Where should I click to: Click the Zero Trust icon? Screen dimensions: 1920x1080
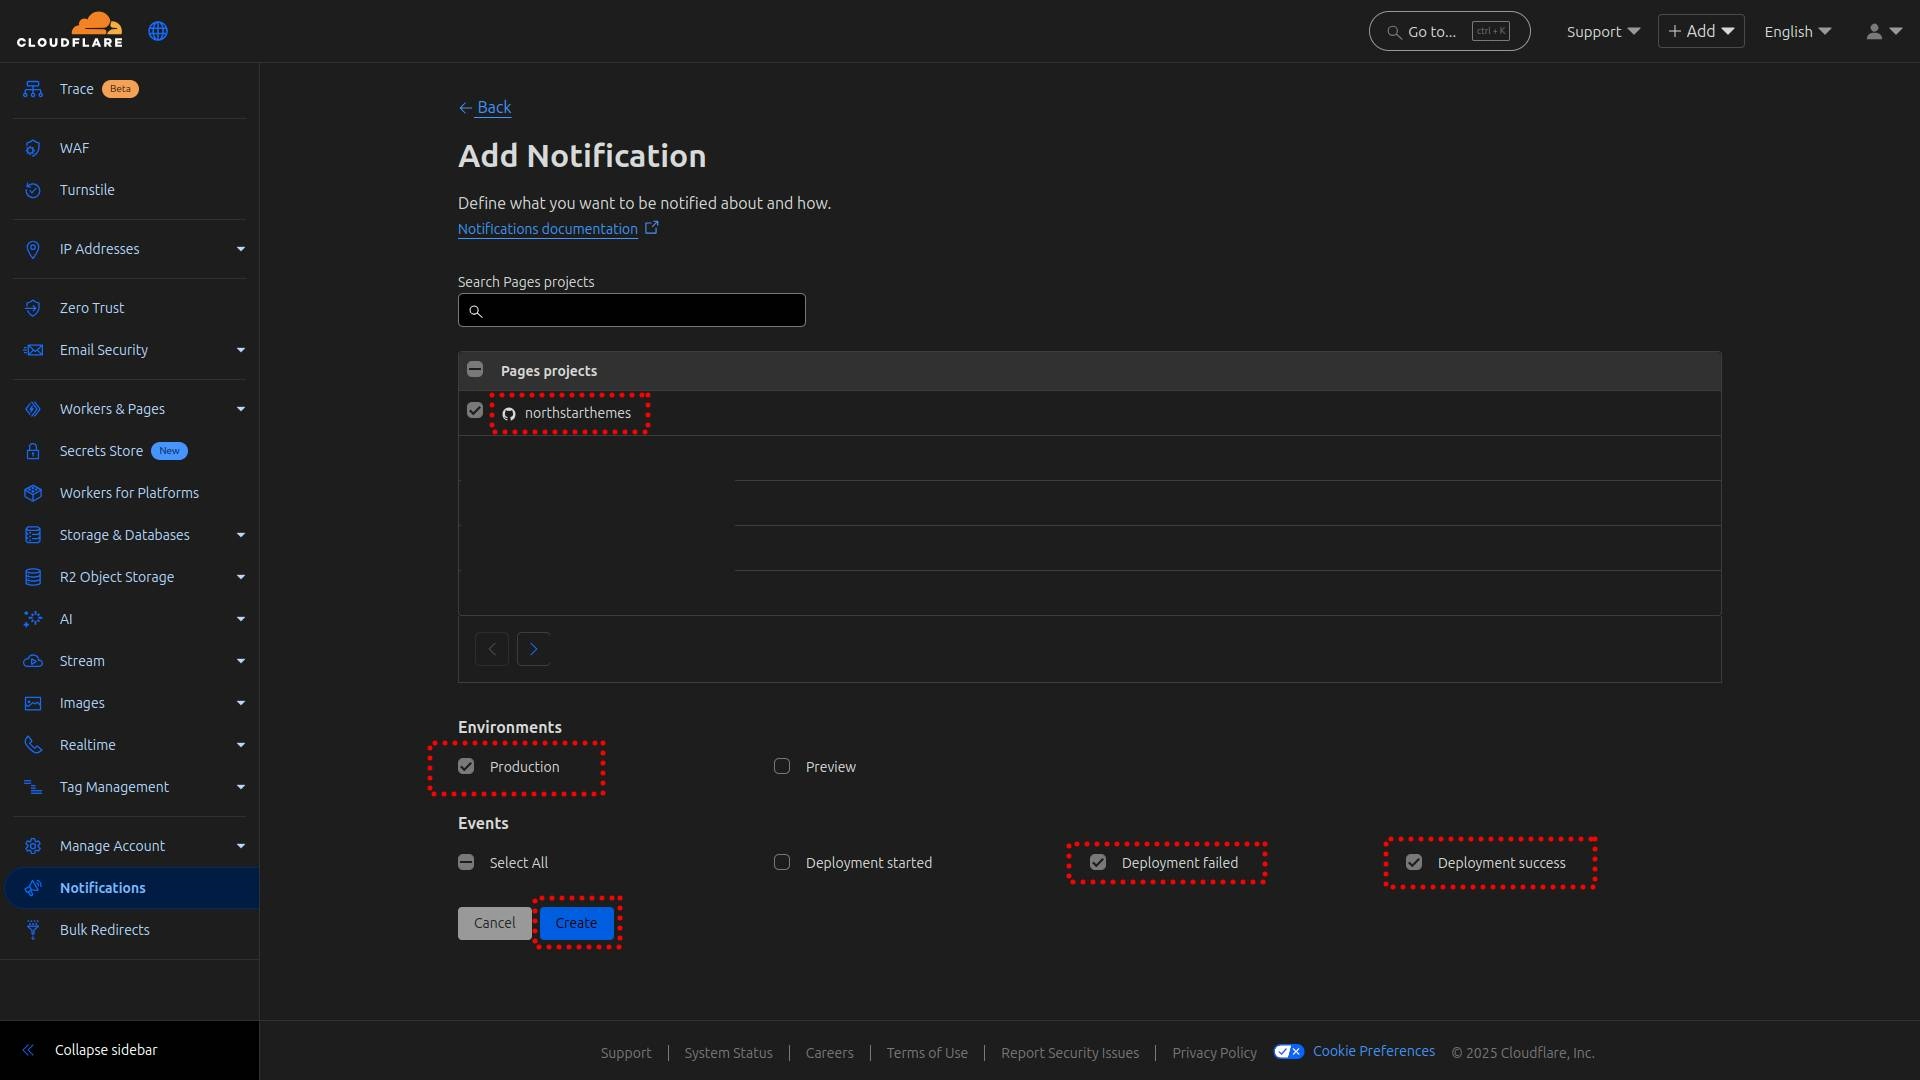(33, 308)
